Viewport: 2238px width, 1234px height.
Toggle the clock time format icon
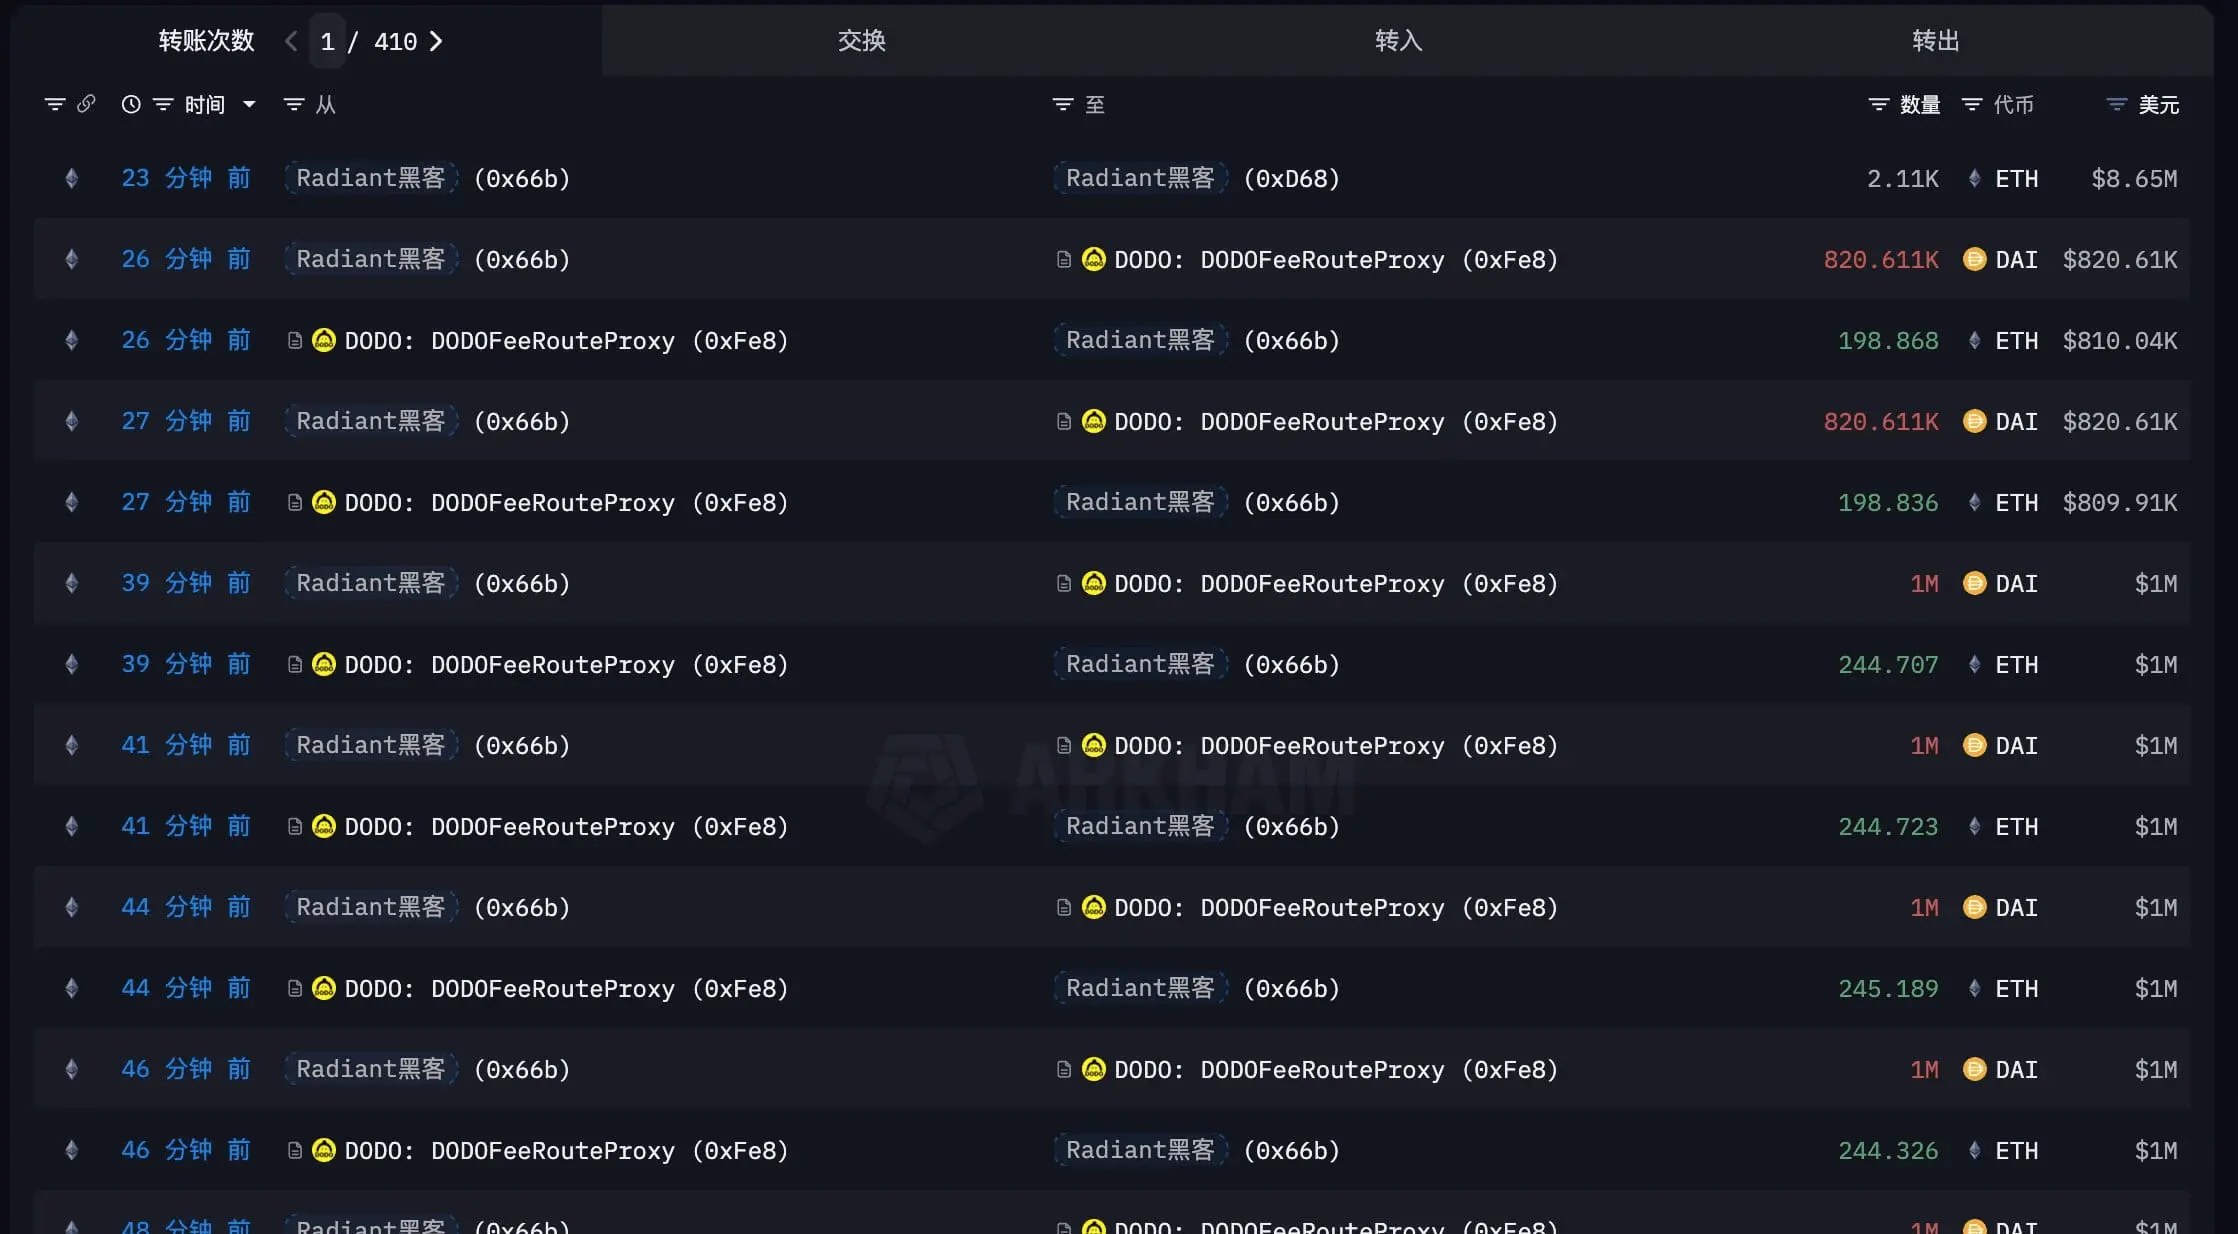[131, 104]
